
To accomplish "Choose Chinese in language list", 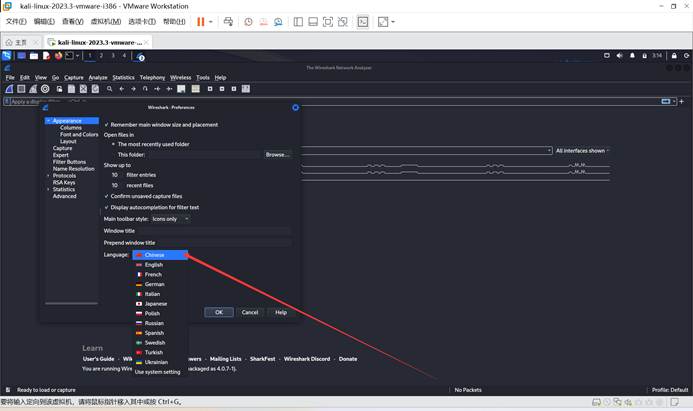I will click(x=160, y=255).
